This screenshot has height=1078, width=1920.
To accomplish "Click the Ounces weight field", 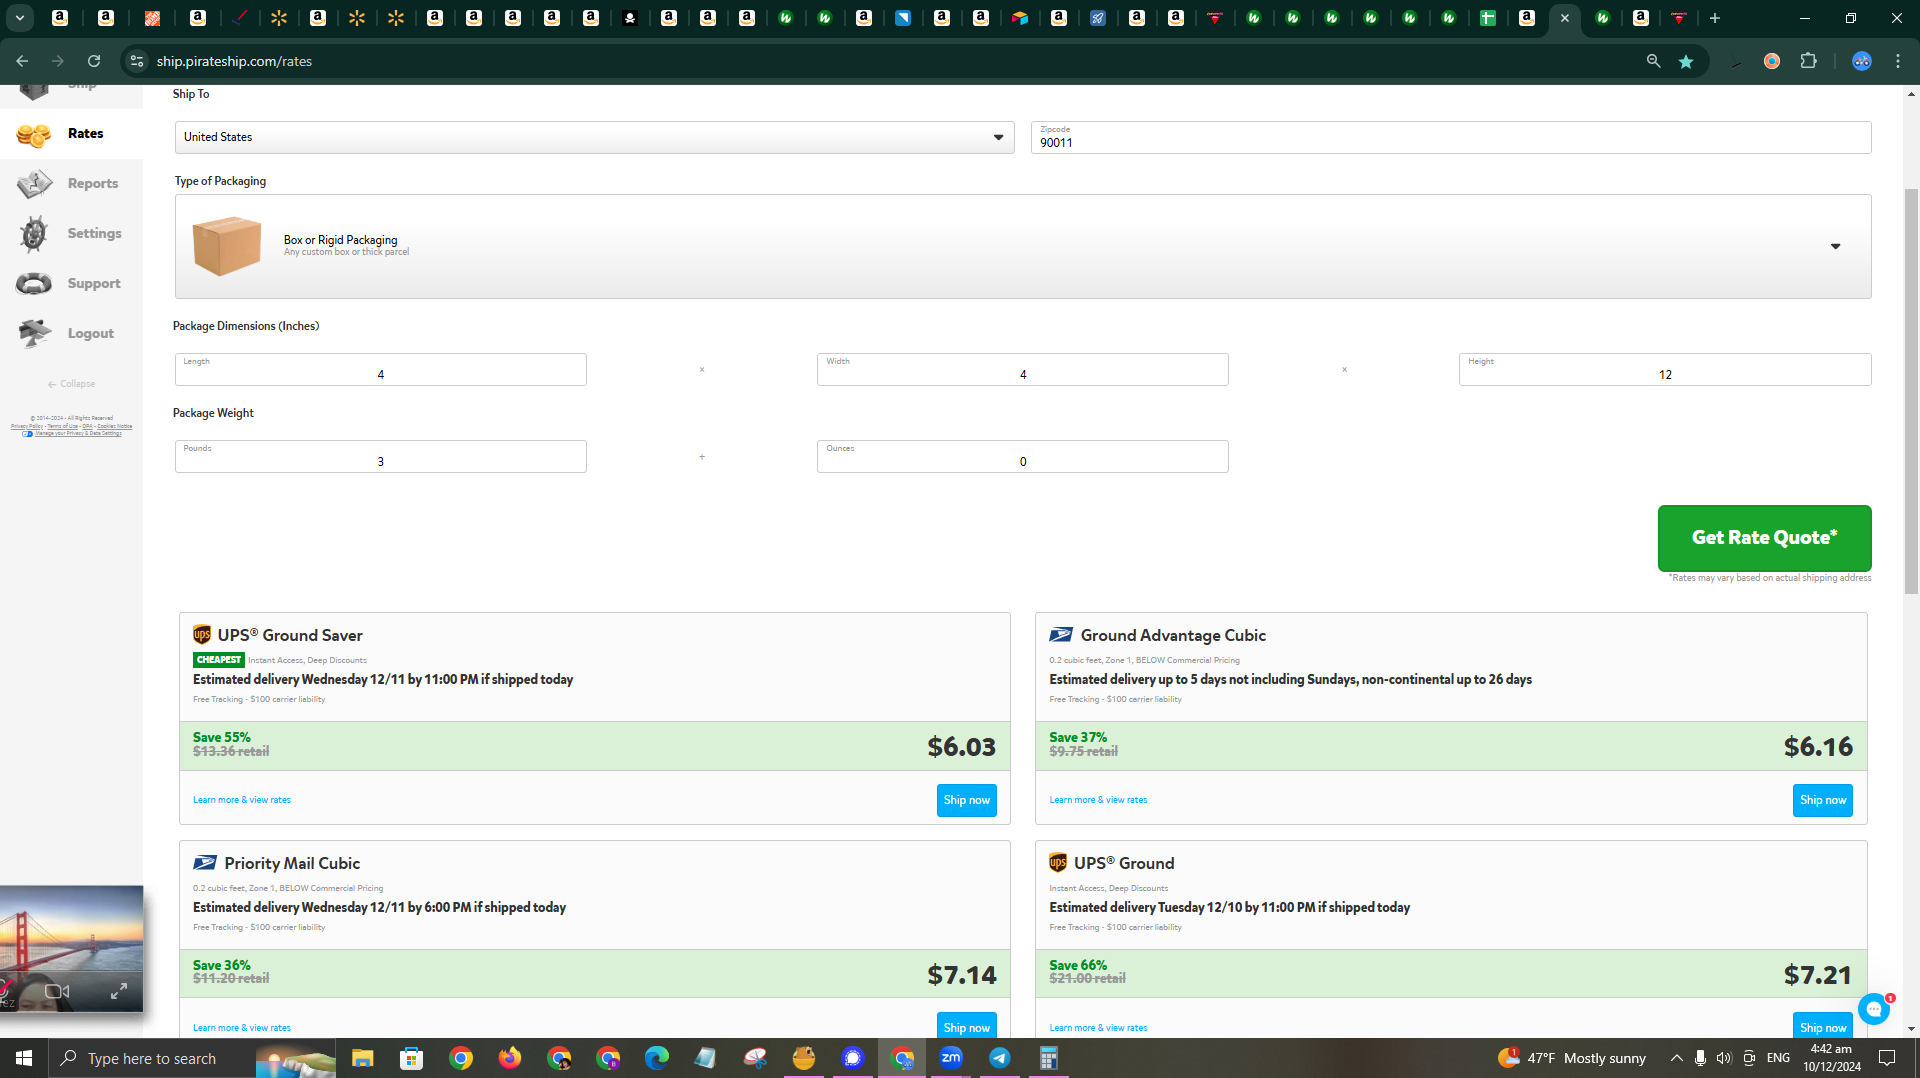I will pyautogui.click(x=1022, y=457).
